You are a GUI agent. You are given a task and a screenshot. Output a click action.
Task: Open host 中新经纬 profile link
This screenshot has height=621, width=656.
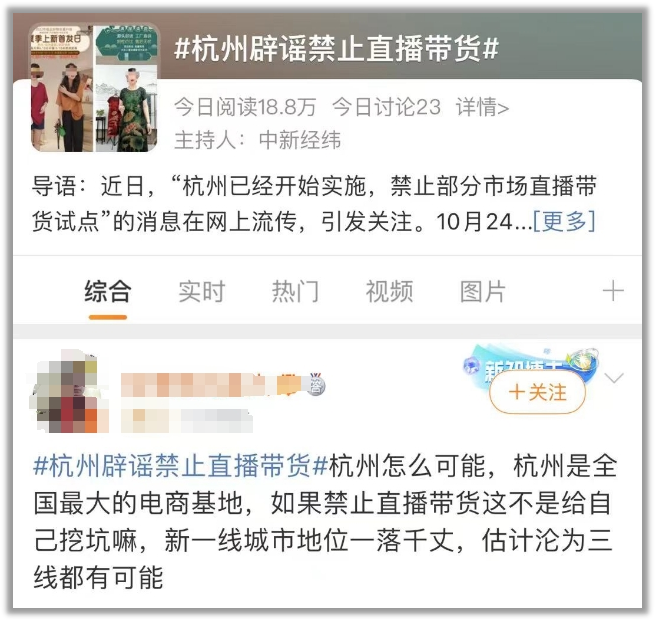[300, 140]
